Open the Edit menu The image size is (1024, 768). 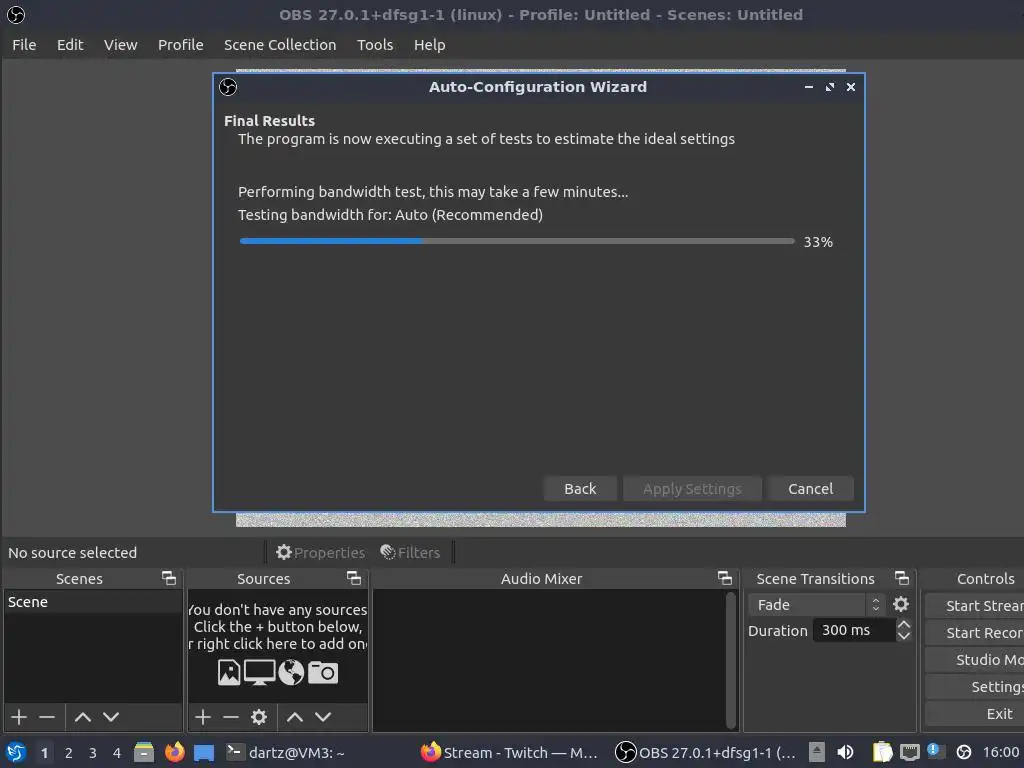[70, 45]
